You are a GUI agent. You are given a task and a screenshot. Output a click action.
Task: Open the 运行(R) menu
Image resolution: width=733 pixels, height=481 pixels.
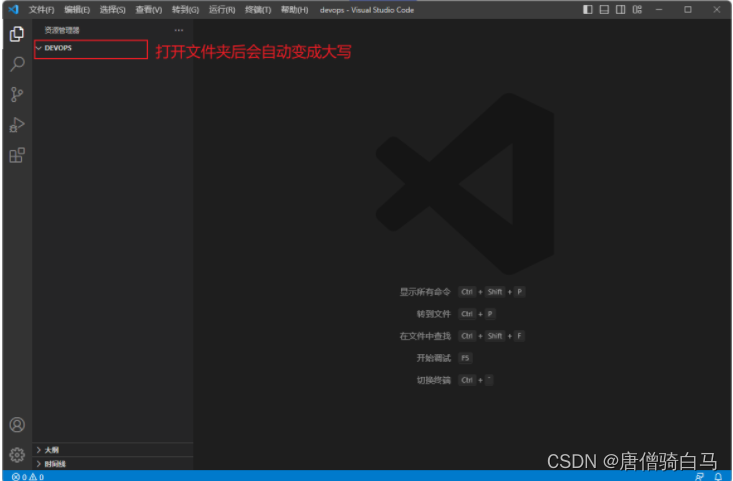pos(222,10)
